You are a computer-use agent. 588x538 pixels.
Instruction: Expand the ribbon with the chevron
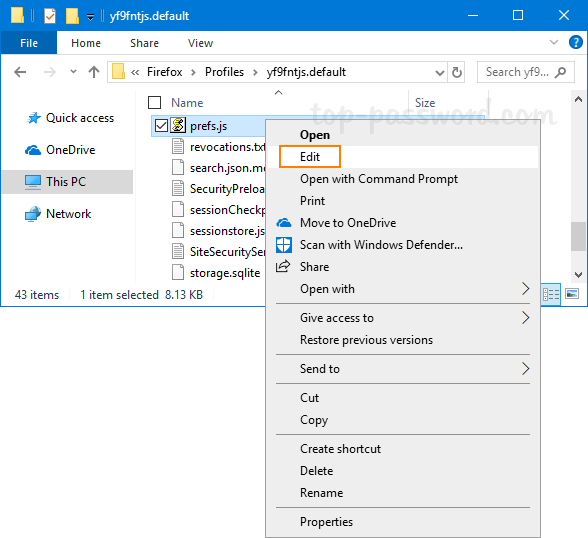pos(554,42)
